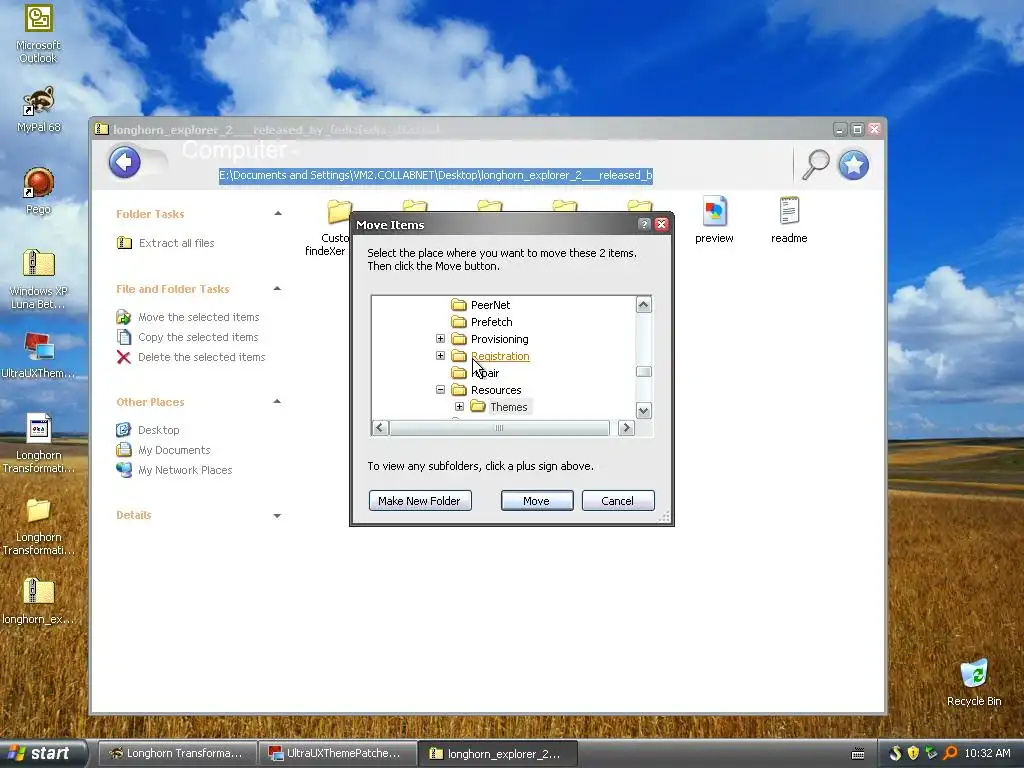
Task: Select the MyPal 68 desktop shortcut
Action: [39, 109]
